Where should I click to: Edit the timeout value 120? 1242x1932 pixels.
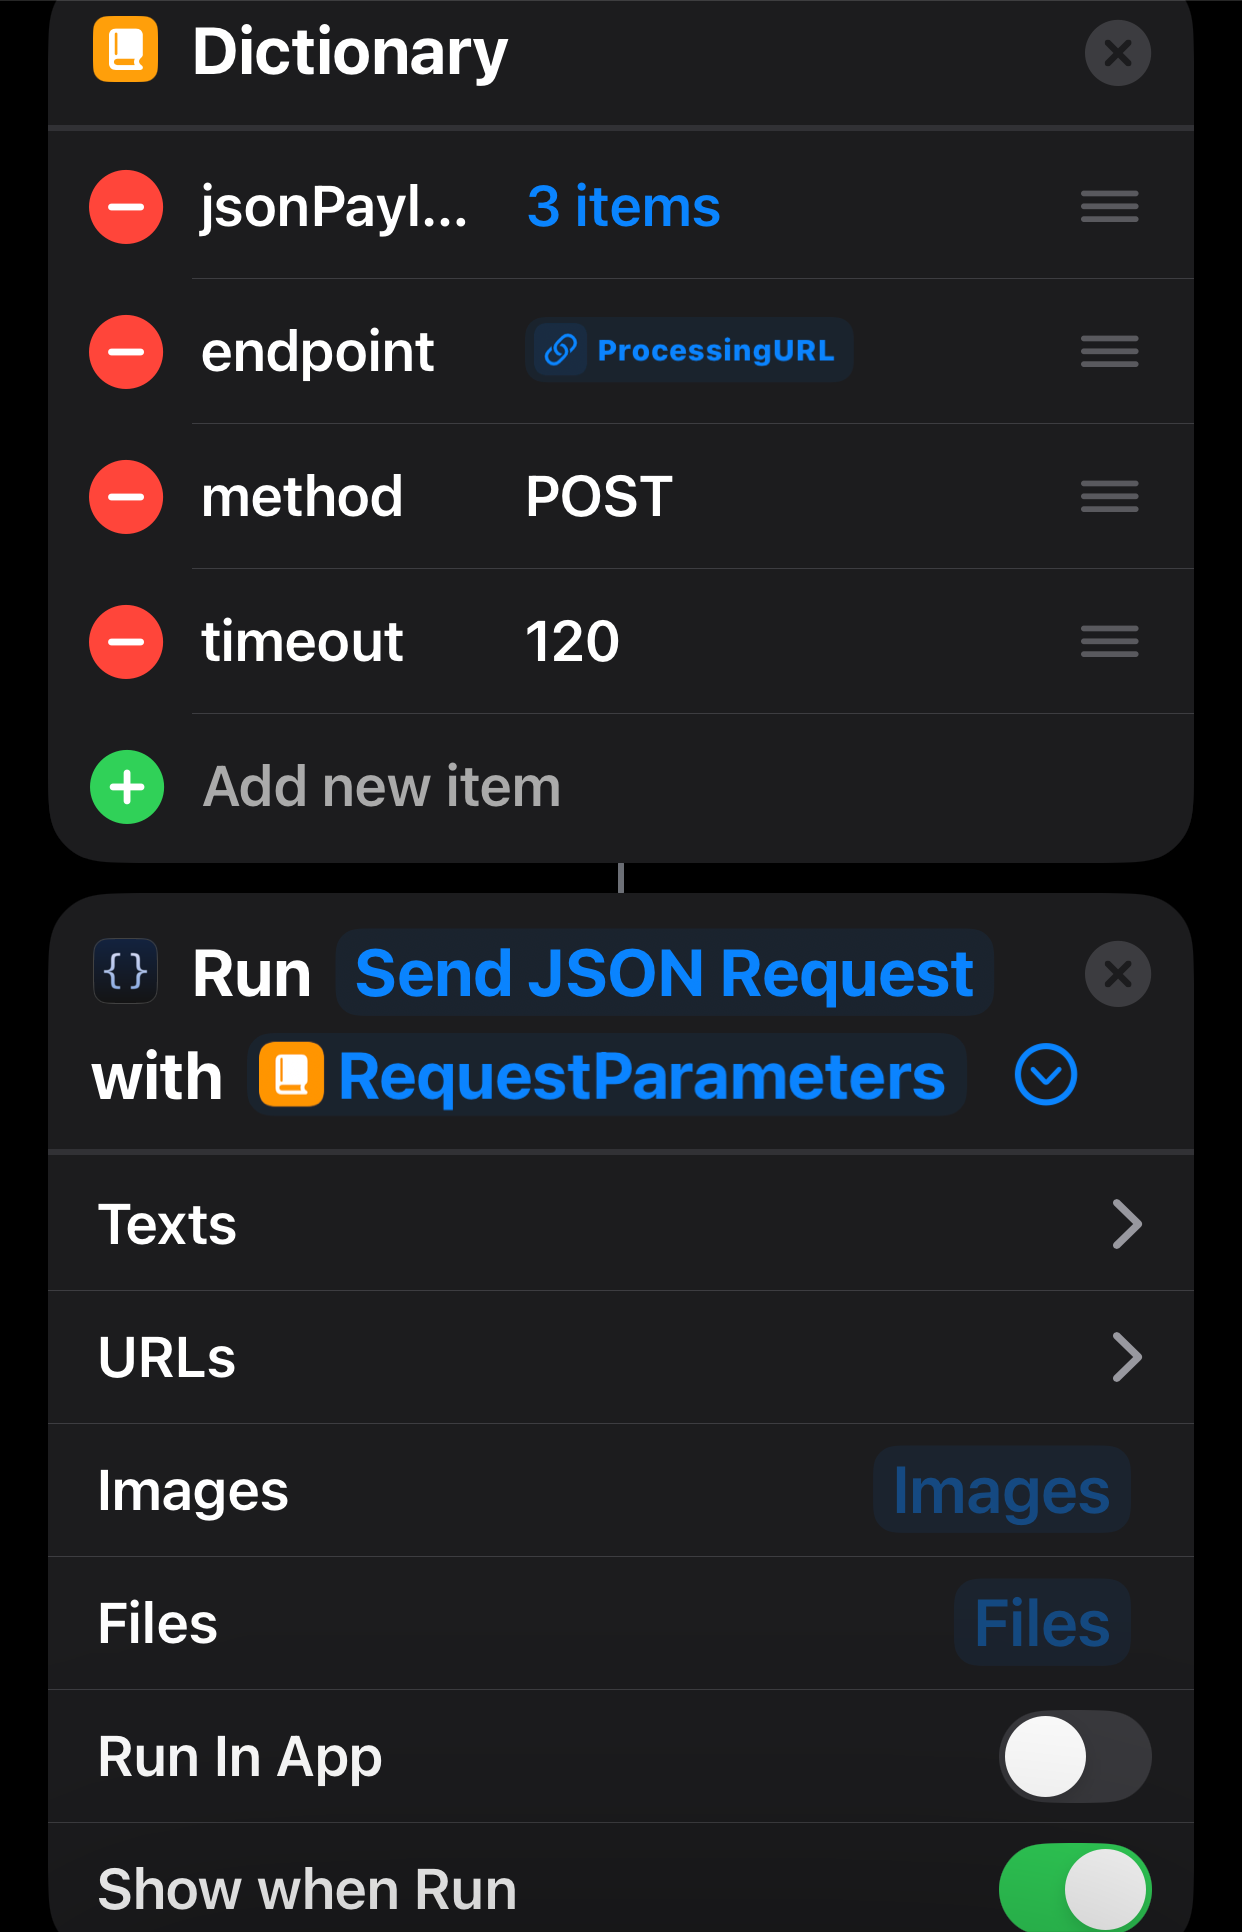pyautogui.click(x=572, y=642)
